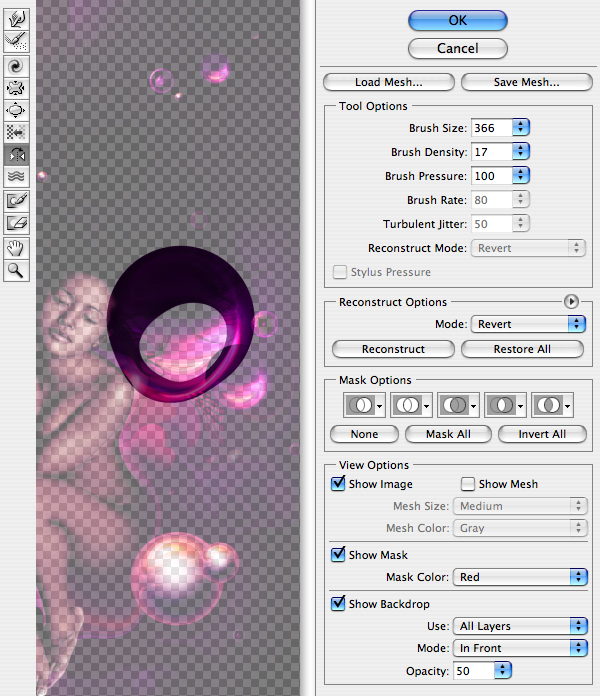Open the Brush Pressure dropdown arrow

[521, 175]
